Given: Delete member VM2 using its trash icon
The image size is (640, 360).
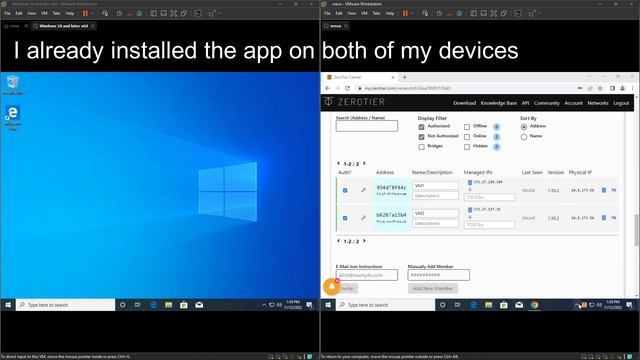Looking at the screenshot, I should (x=604, y=218).
